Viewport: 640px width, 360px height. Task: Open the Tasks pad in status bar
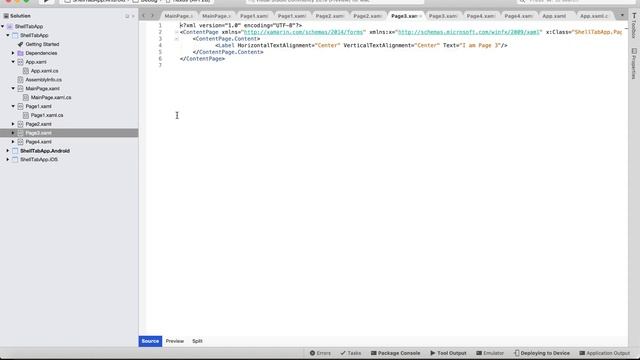point(351,353)
